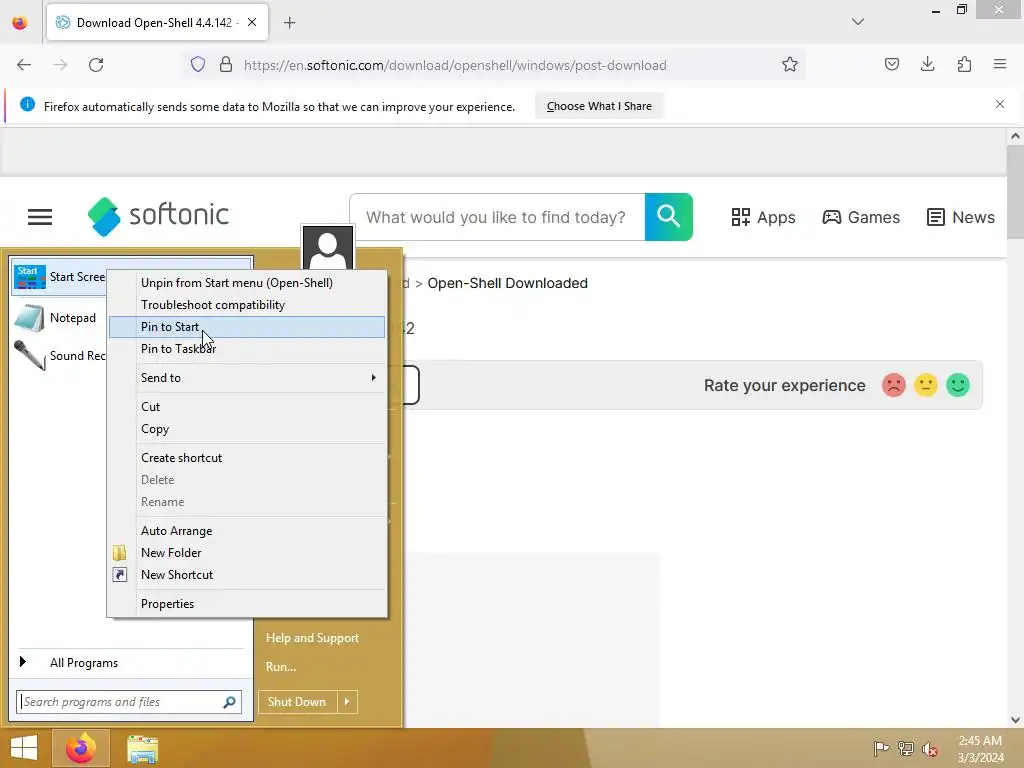Expand the Send to submenu
The image size is (1024, 768).
pos(248,377)
